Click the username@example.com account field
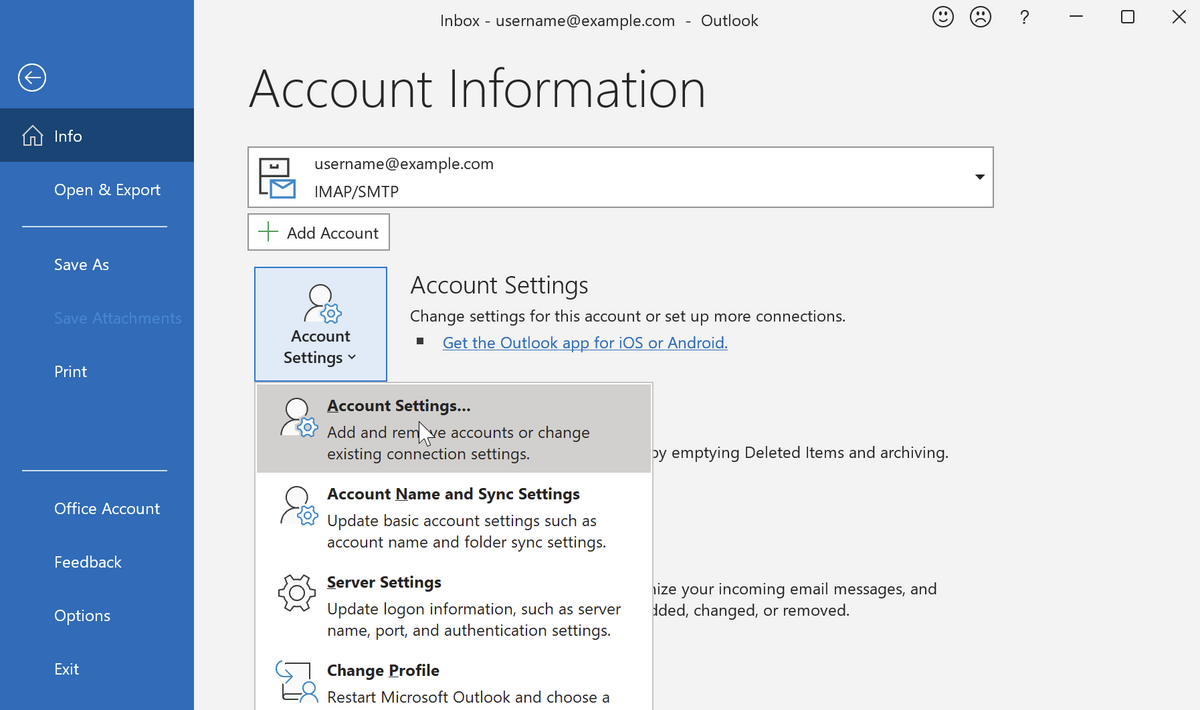Screen dimensions: 1200x710 [621, 177]
